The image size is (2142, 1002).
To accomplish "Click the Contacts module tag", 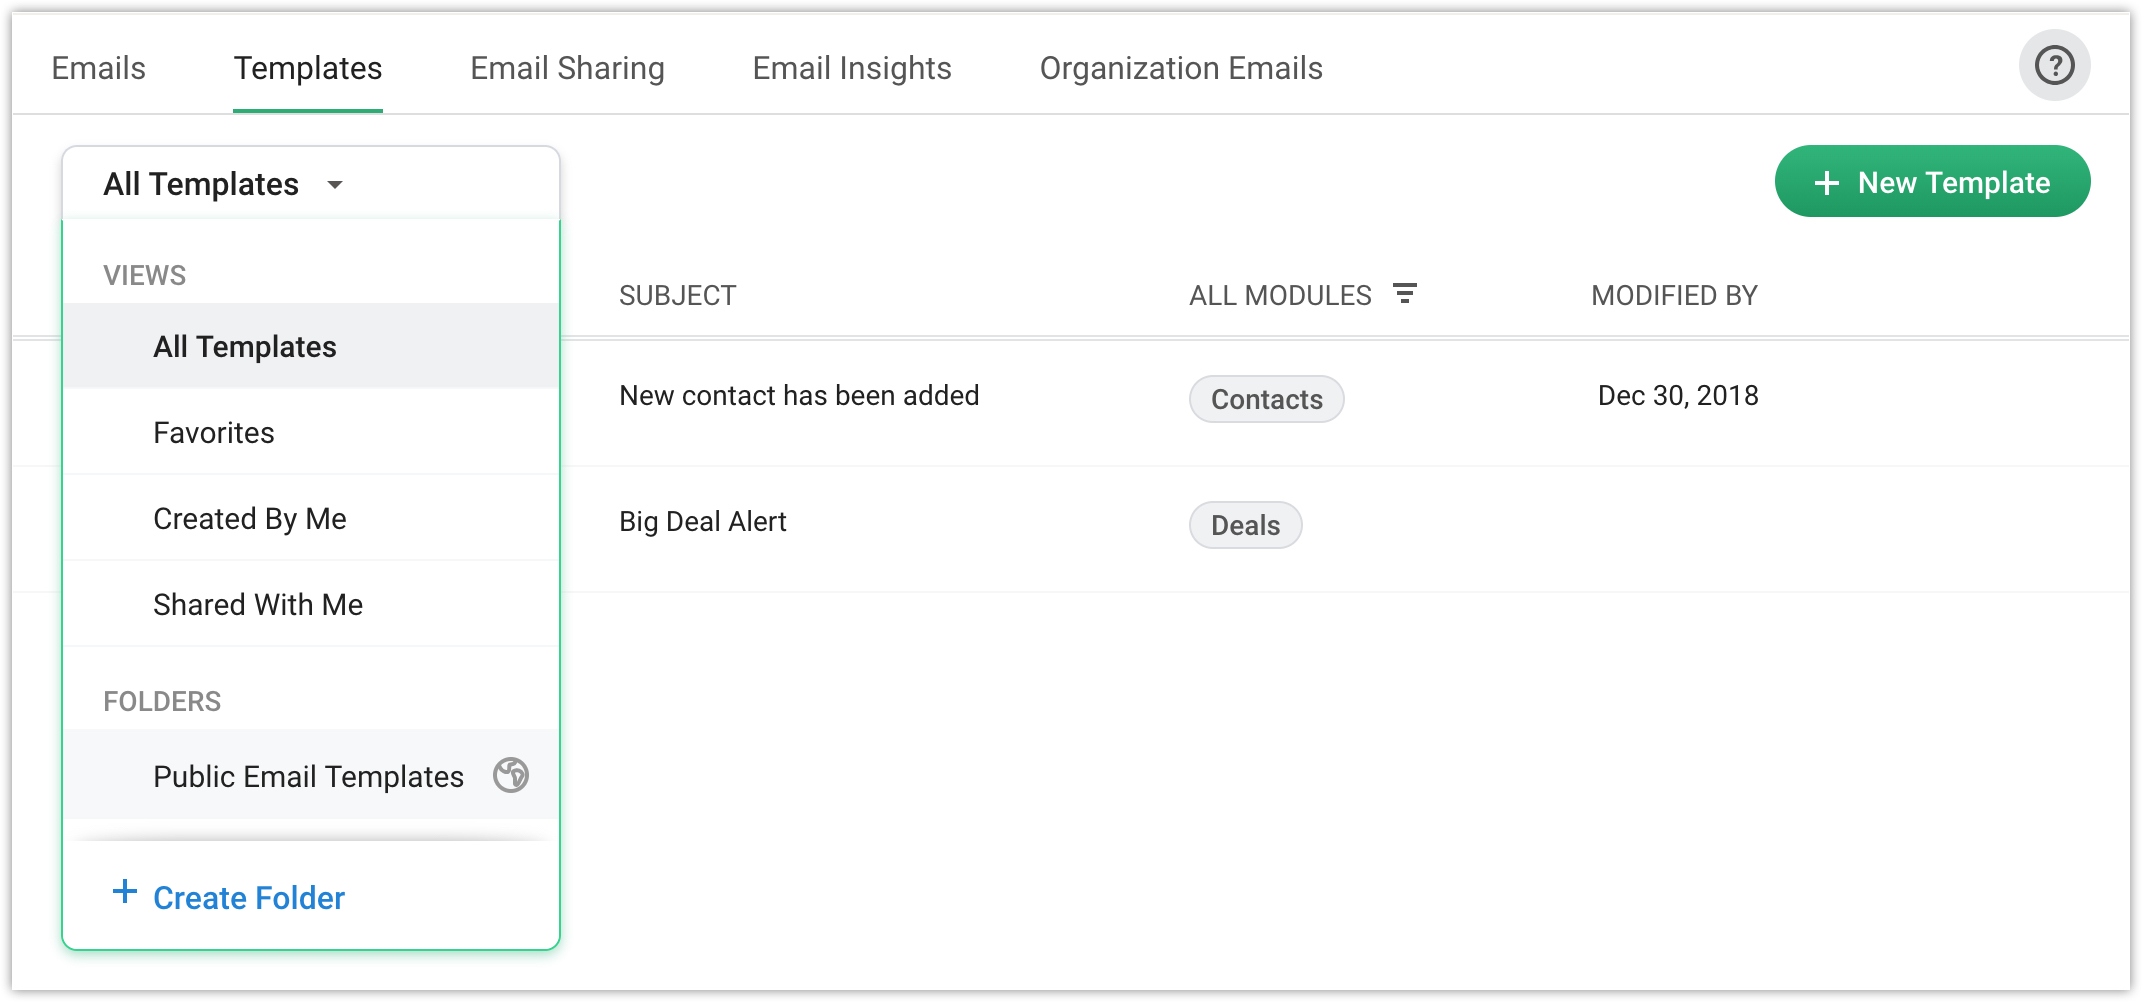I will click(x=1266, y=399).
